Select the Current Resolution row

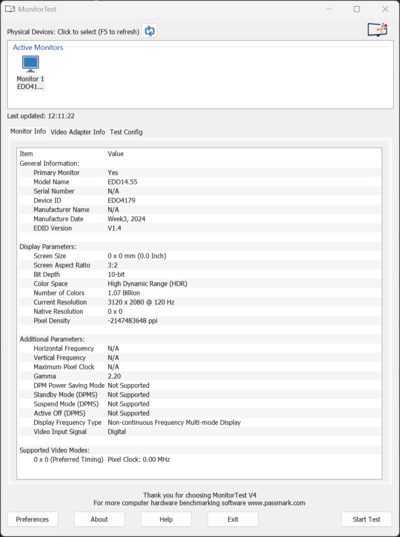[x=199, y=302]
